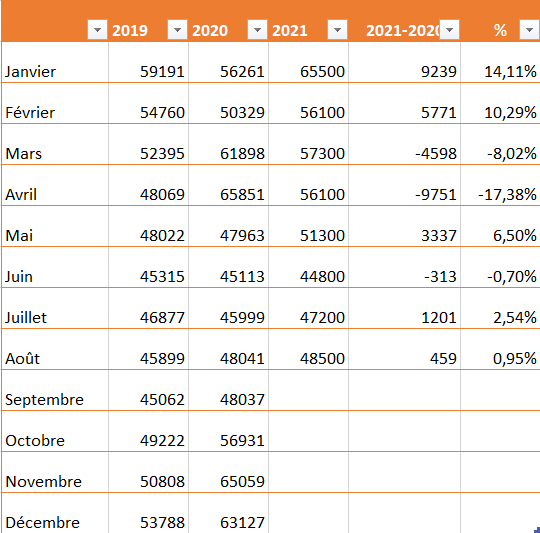Click the Novembre 2019 cell showing 50808
Screen dimensions: 540x533
tap(148, 472)
